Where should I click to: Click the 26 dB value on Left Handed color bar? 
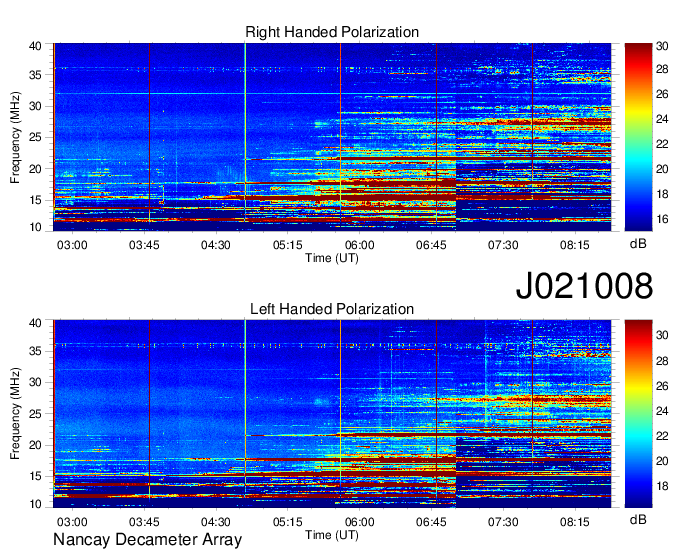pyautogui.click(x=662, y=386)
